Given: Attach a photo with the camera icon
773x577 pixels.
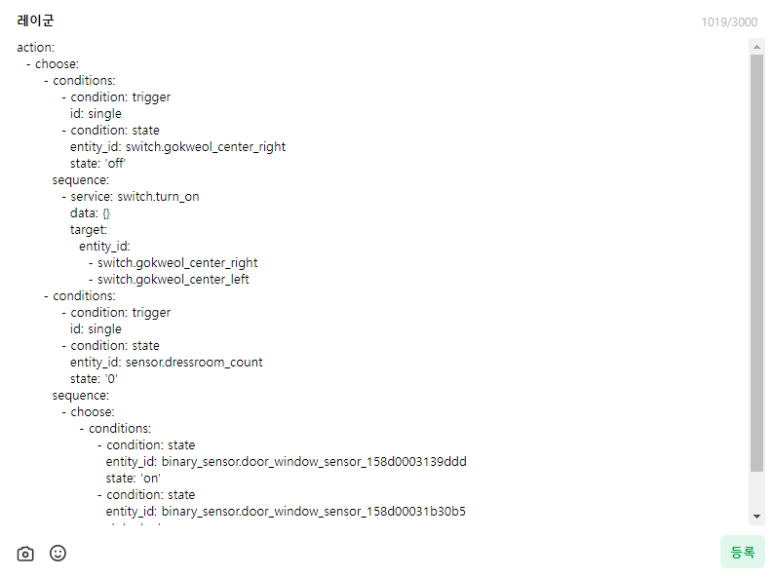Looking at the screenshot, I should [25, 554].
